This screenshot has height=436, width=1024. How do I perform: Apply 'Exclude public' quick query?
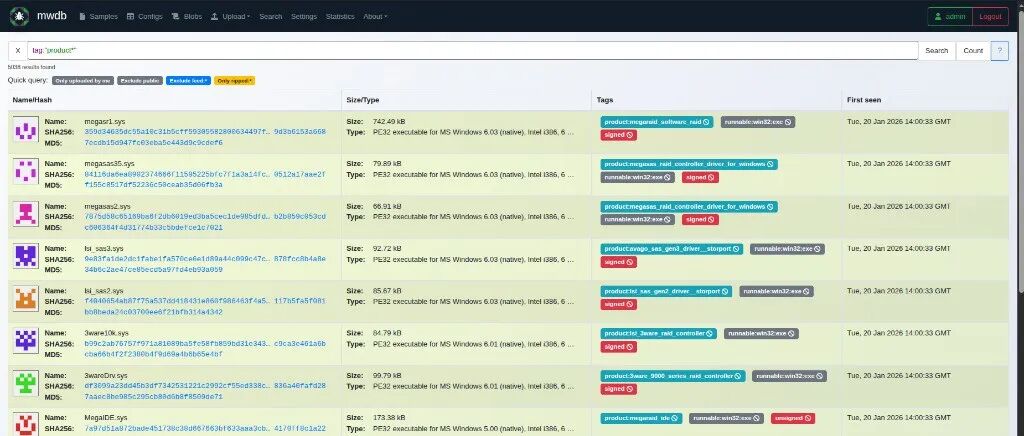(140, 81)
